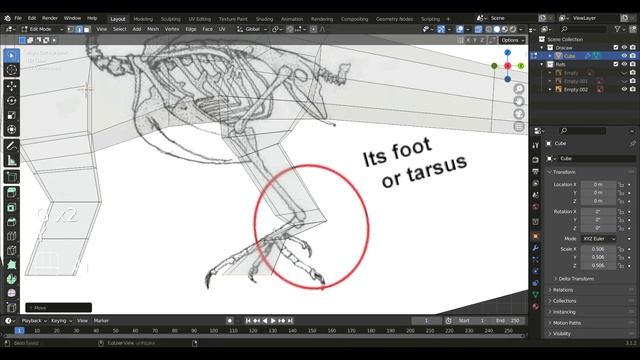Collapse the Transform panel

564,172
